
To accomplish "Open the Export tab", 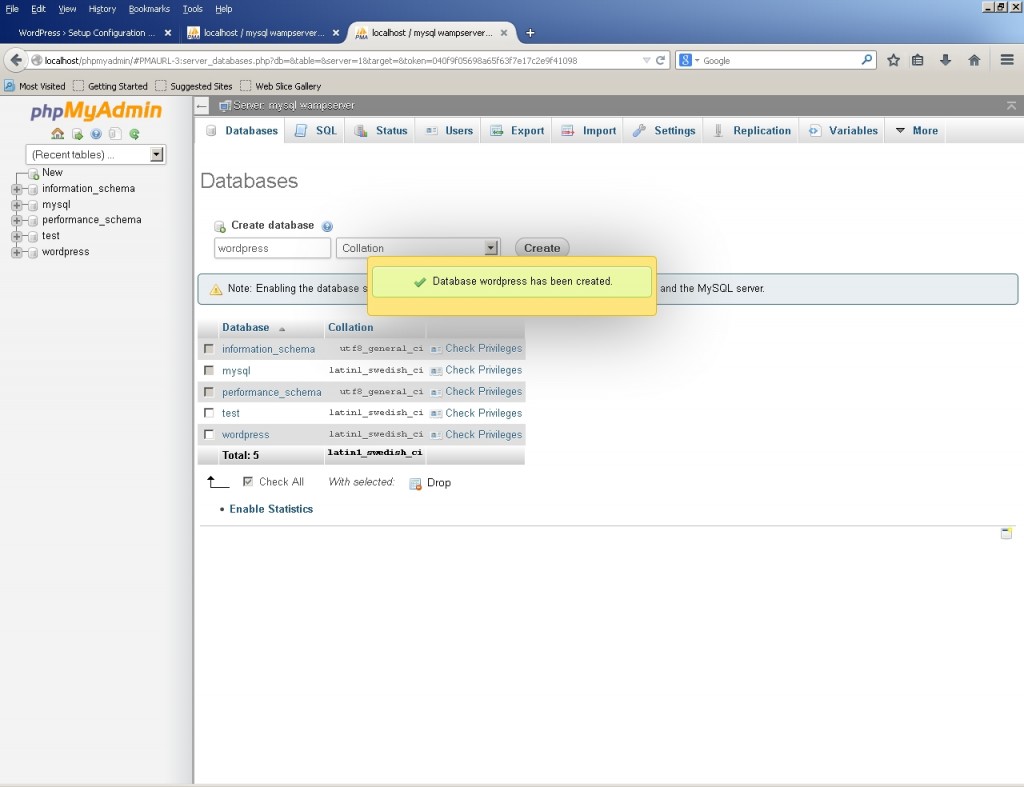I will 517,131.
